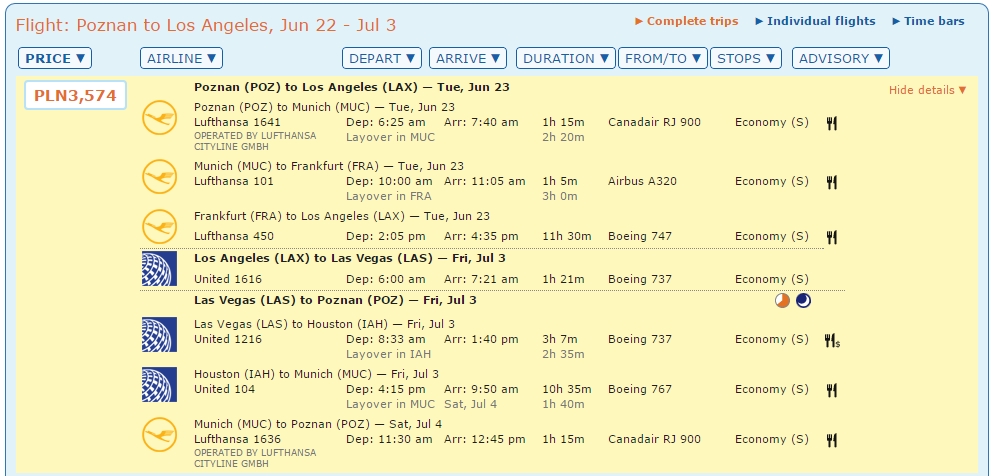Click aircraft Boeing 747
Viewport: 994px width, 476px height.
[x=640, y=236]
